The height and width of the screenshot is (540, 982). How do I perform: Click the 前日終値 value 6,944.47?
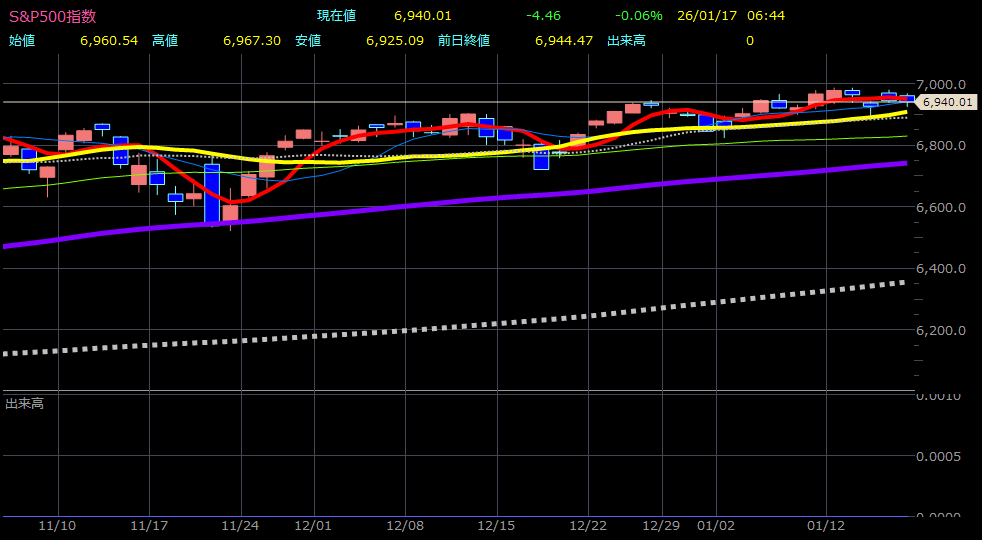[x=564, y=41]
